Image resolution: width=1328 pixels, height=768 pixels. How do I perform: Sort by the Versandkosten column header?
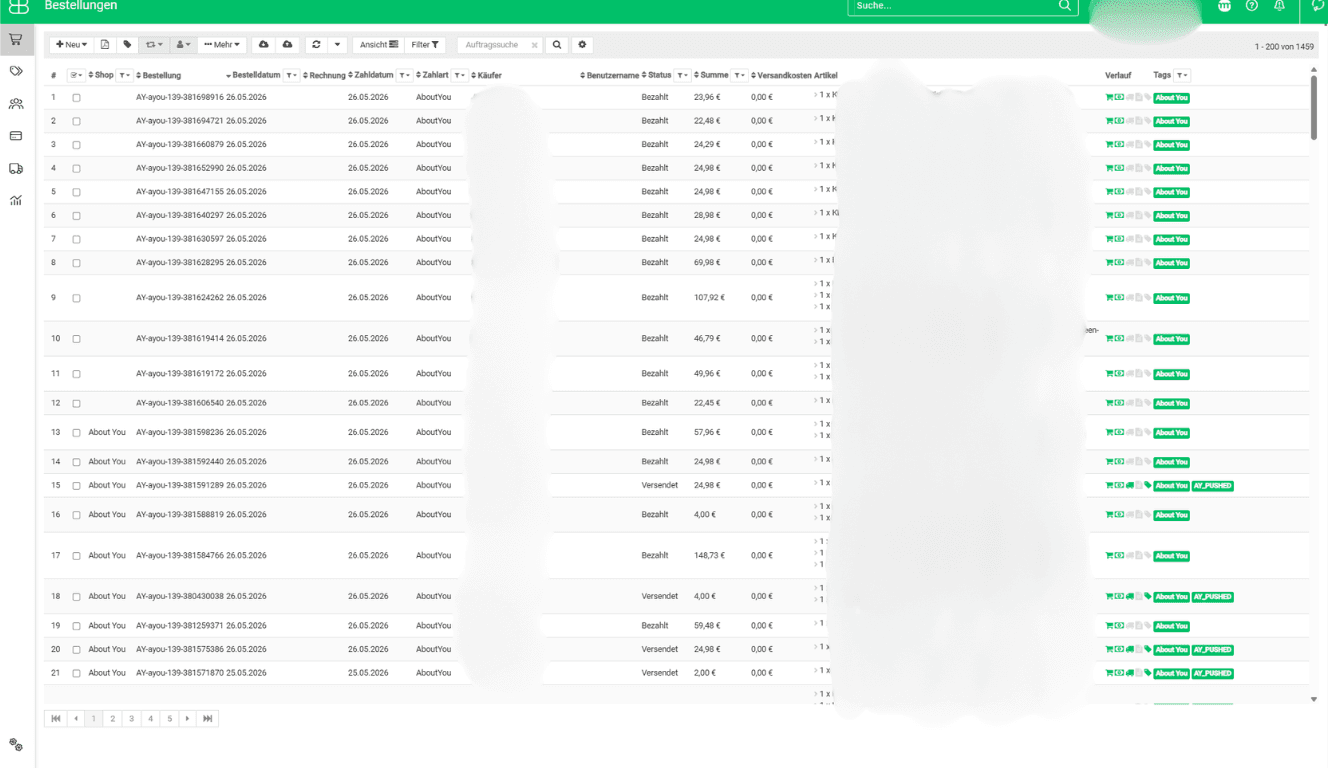coord(781,75)
